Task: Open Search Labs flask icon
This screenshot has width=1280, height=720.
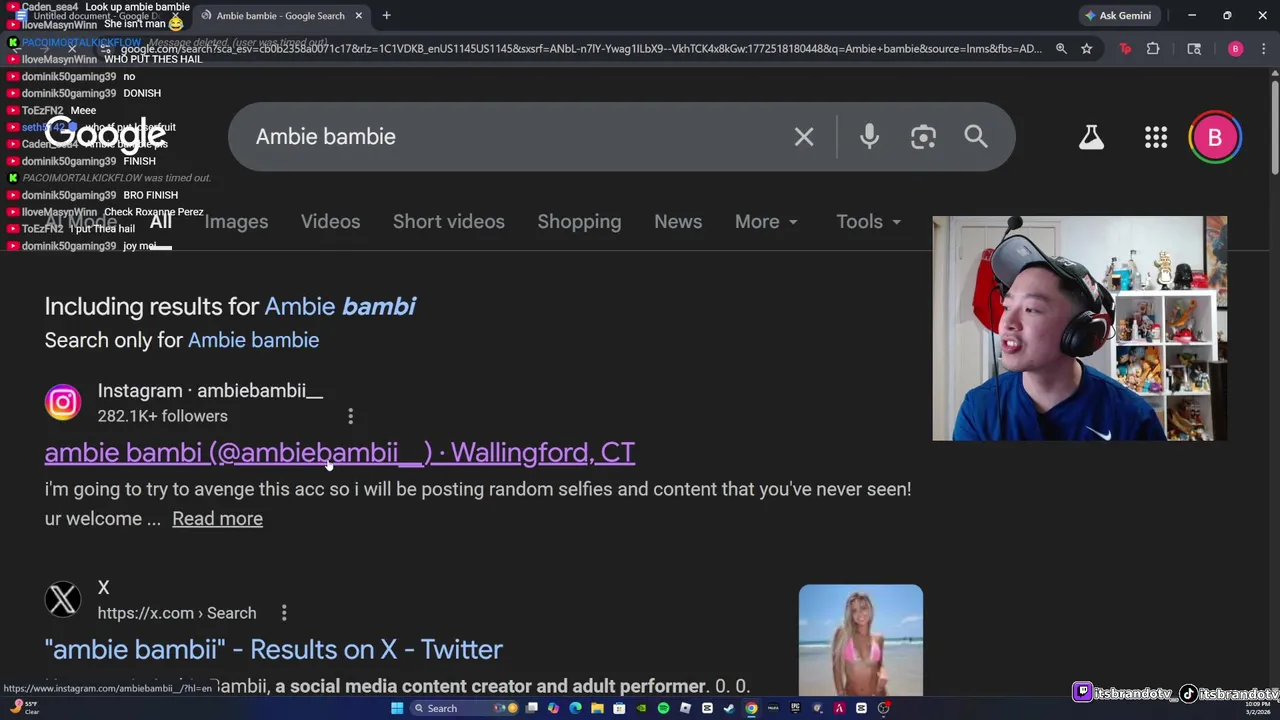Action: (1091, 137)
